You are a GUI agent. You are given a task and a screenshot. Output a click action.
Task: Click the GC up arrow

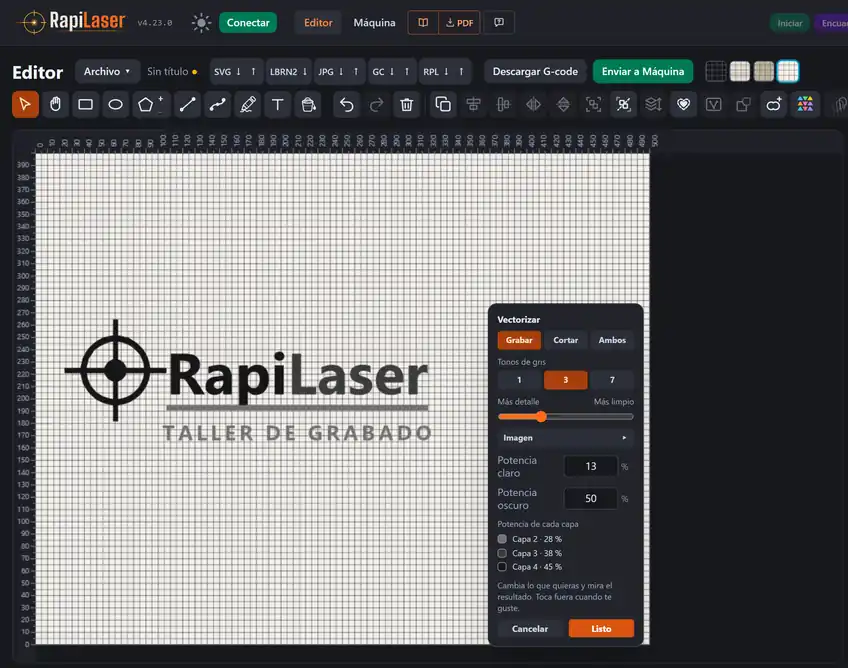pos(407,72)
